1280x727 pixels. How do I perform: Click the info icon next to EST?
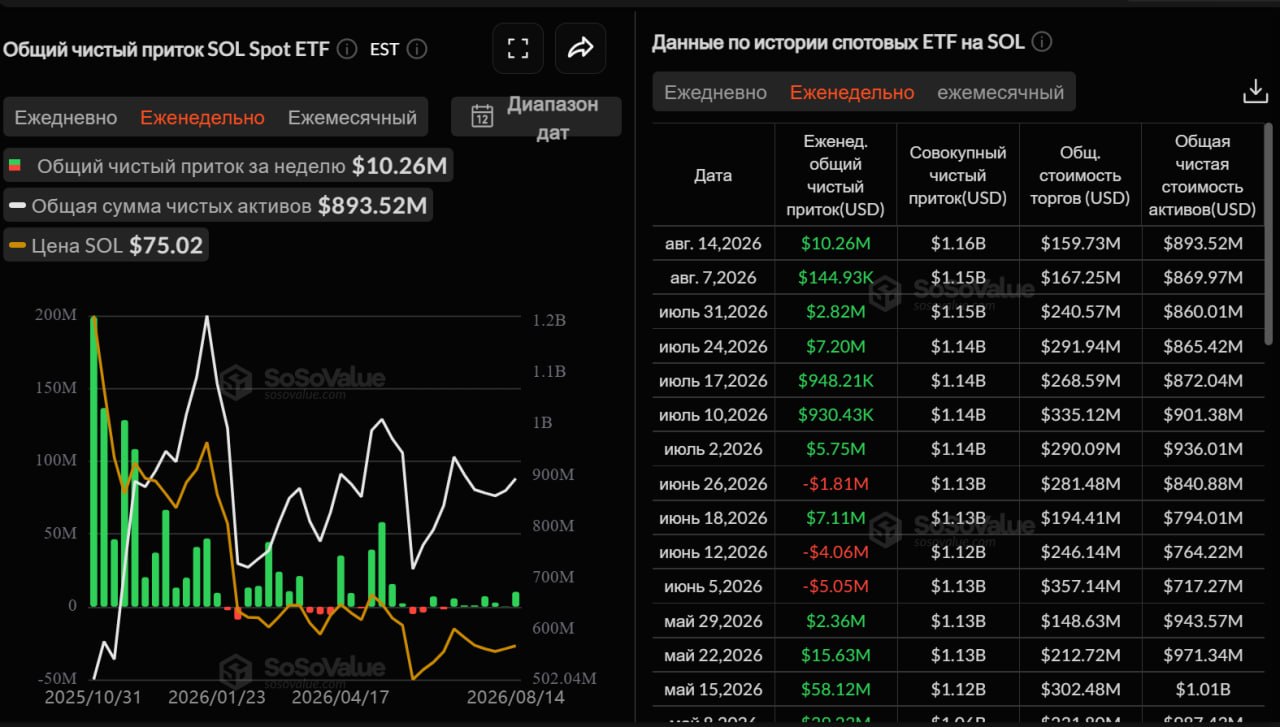(418, 48)
